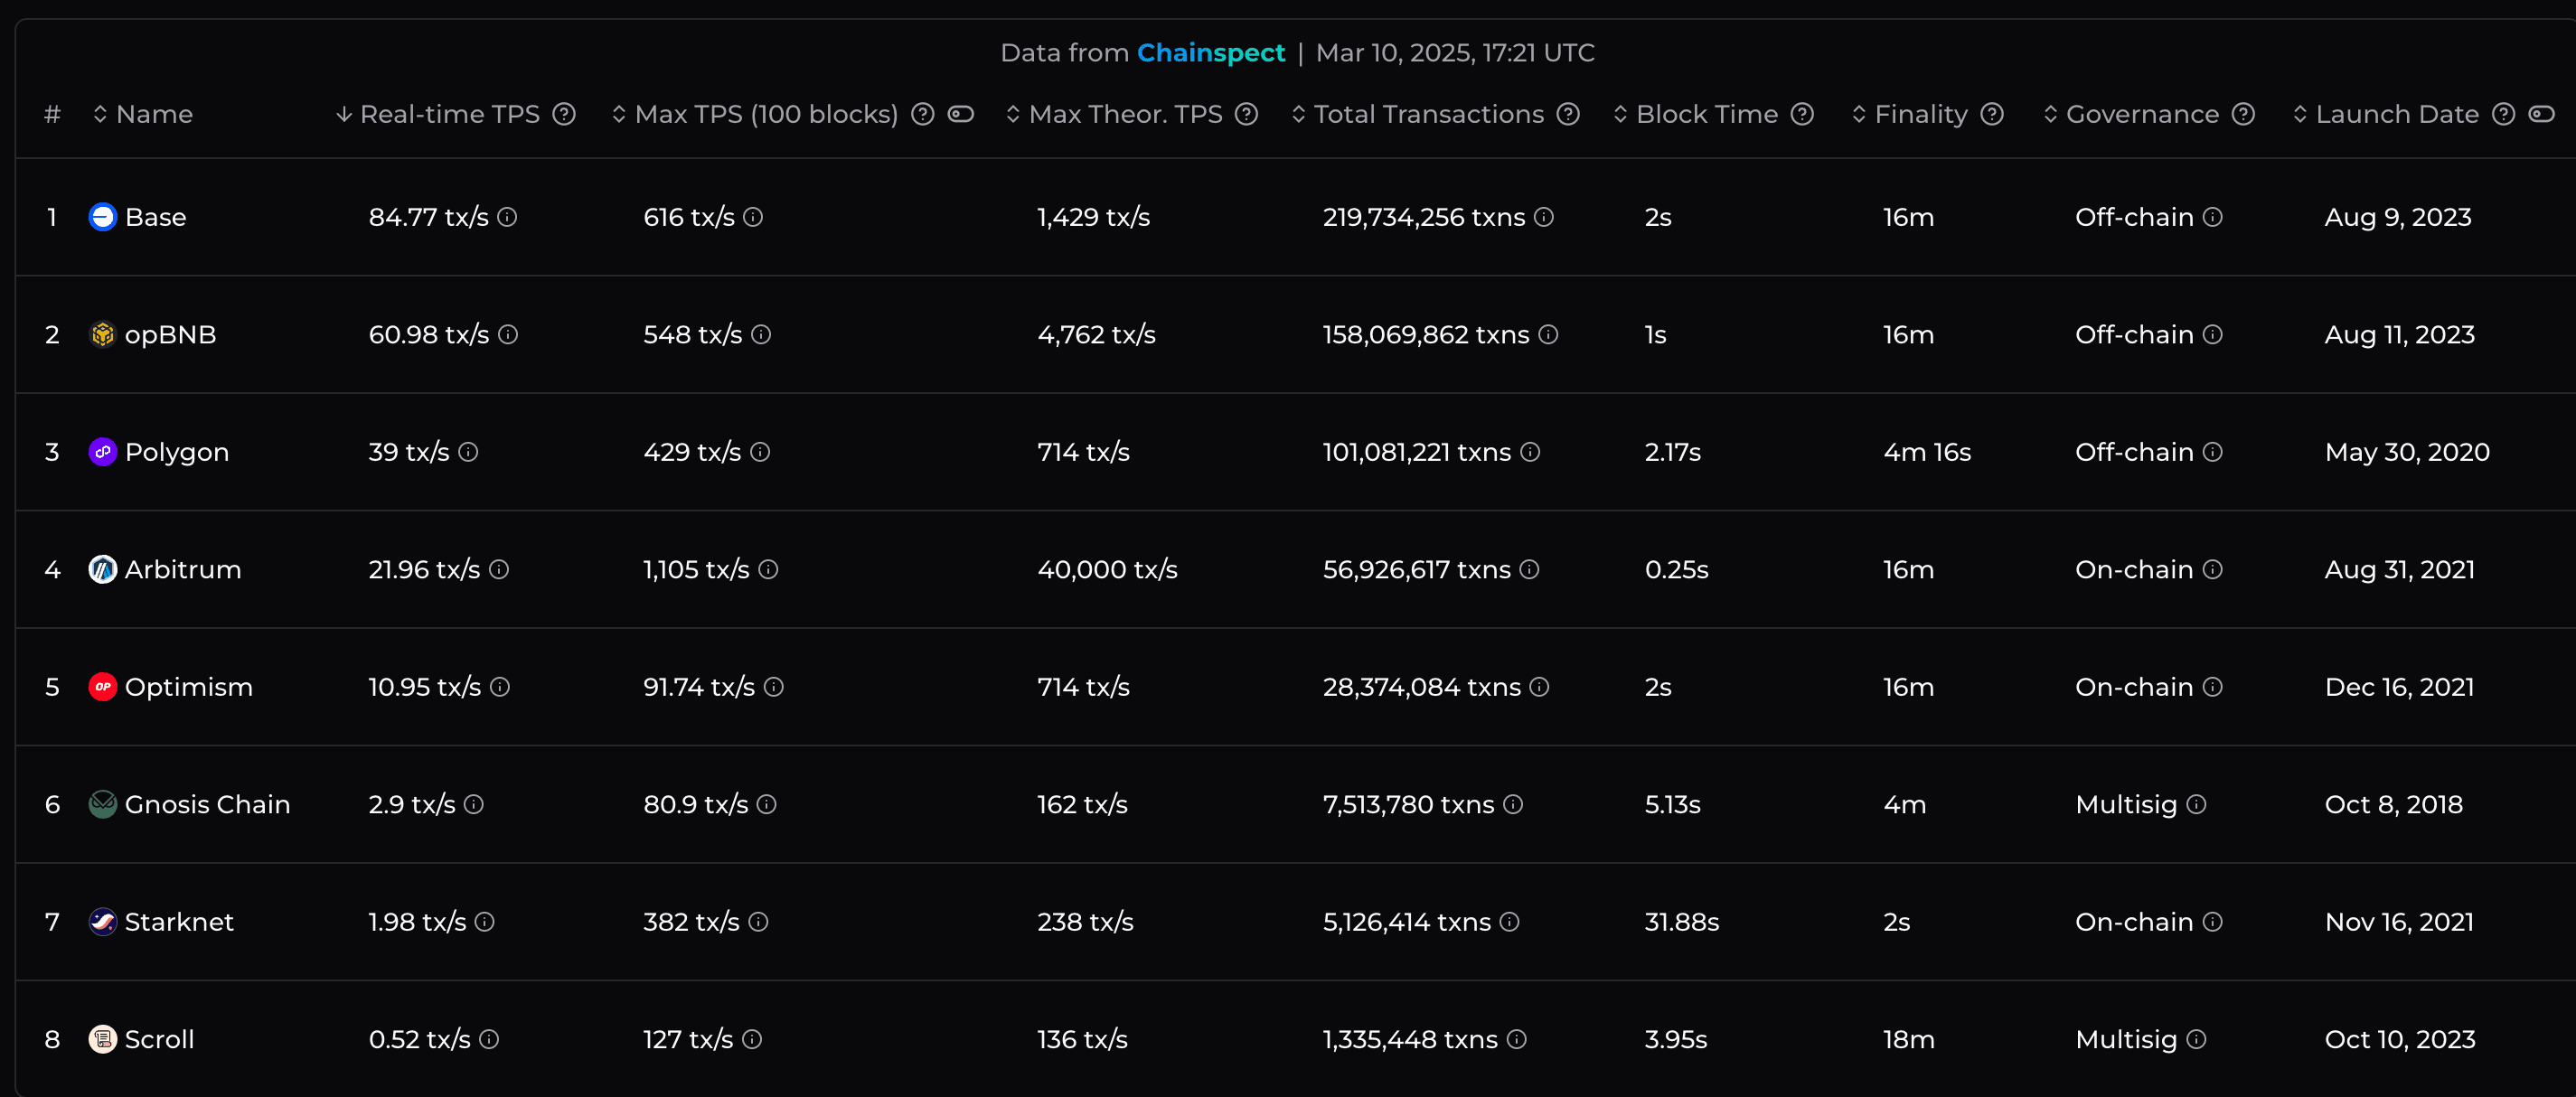Sort by Total Transactions column
2576x1097 pixels.
tap(1428, 114)
